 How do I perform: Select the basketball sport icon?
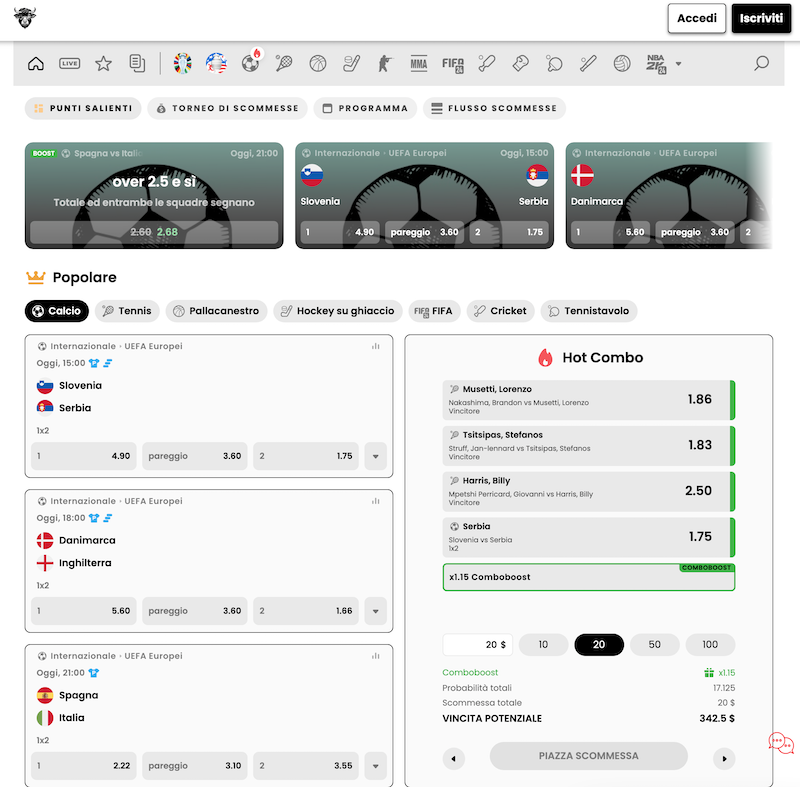coord(318,64)
